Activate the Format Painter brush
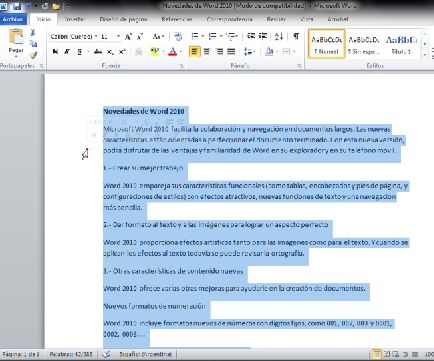This screenshot has height=361, width=434. pos(33,55)
